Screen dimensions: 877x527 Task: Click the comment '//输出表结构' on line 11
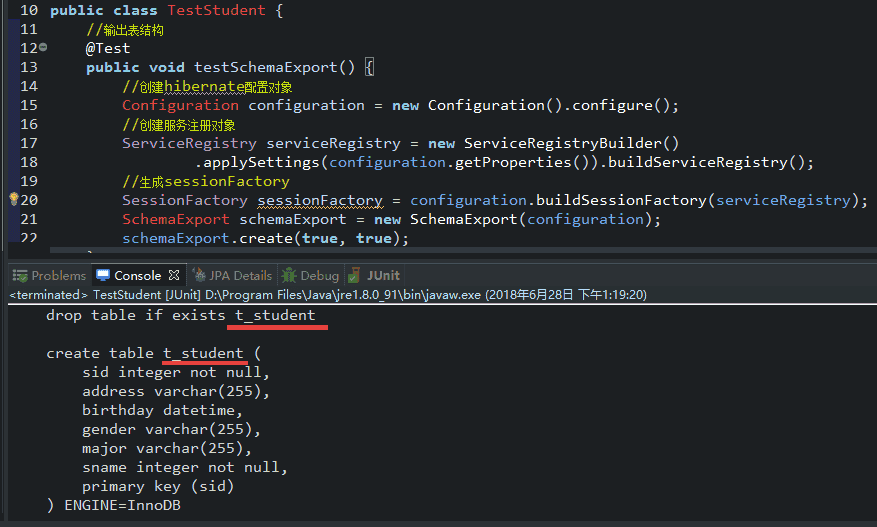point(125,30)
